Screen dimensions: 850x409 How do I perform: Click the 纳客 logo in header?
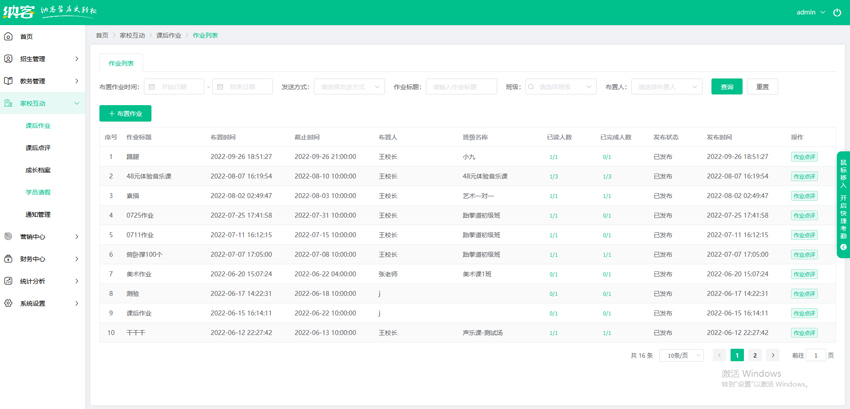click(19, 12)
